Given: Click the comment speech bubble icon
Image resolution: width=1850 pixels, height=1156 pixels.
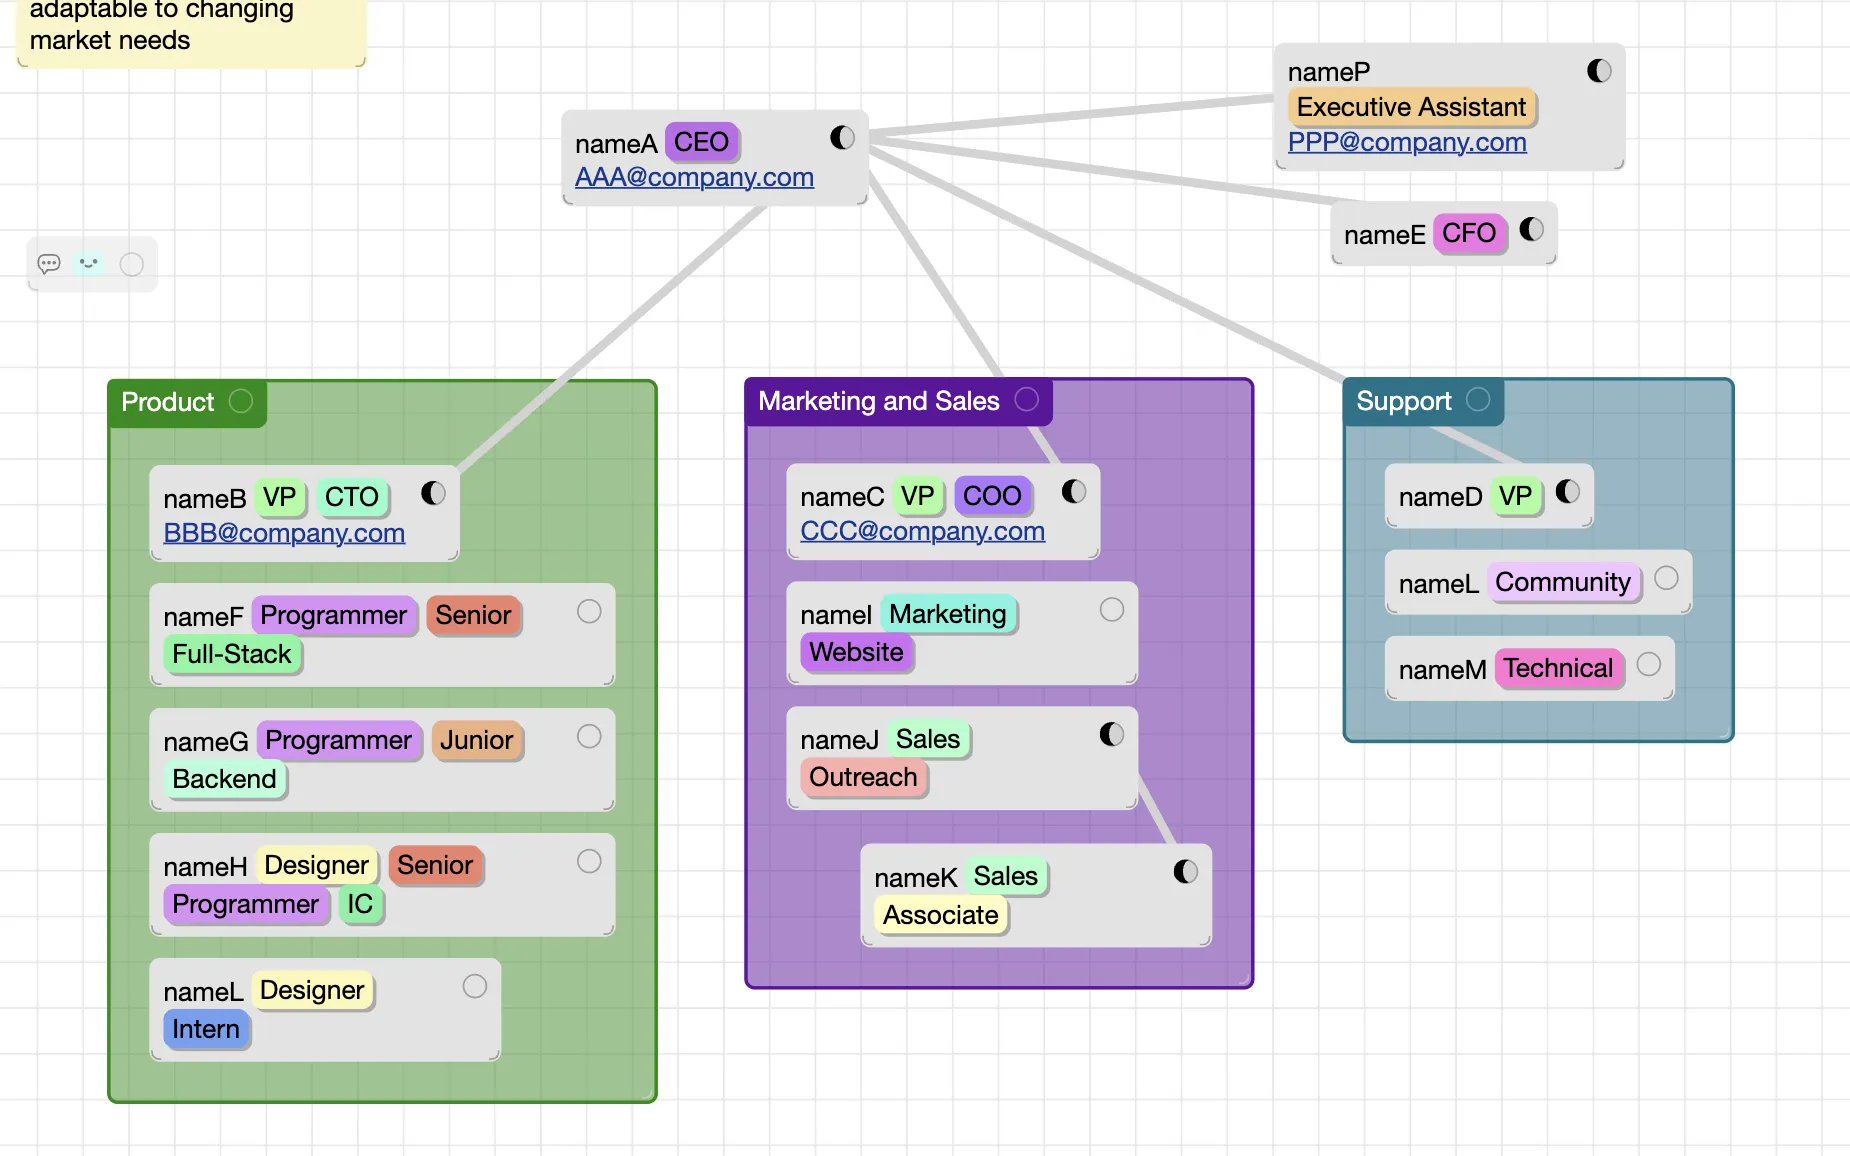Looking at the screenshot, I should click(49, 264).
